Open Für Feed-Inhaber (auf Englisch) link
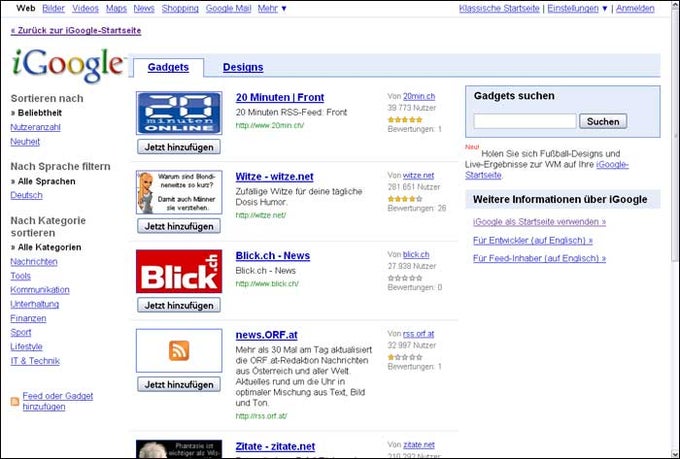This screenshot has height=459, width=680. pos(539,258)
